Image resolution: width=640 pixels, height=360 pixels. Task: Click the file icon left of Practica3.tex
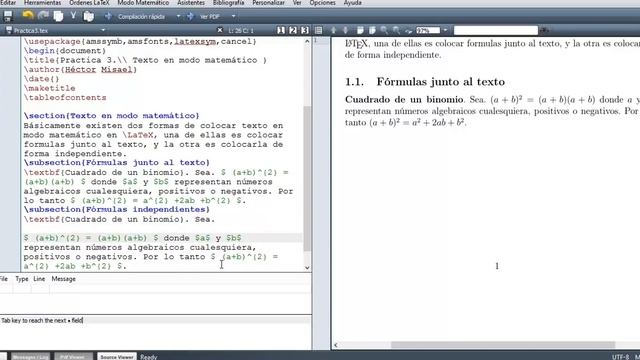(x=9, y=30)
